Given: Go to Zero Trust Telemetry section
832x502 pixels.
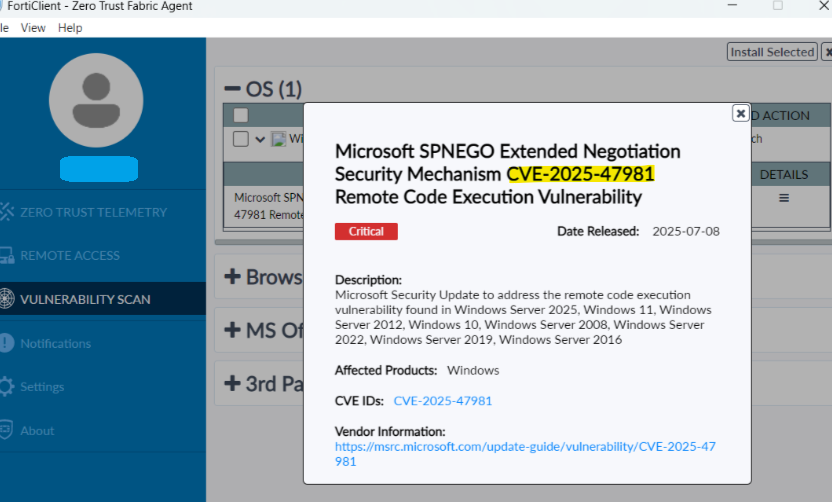Looking at the screenshot, I should pyautogui.click(x=93, y=212).
